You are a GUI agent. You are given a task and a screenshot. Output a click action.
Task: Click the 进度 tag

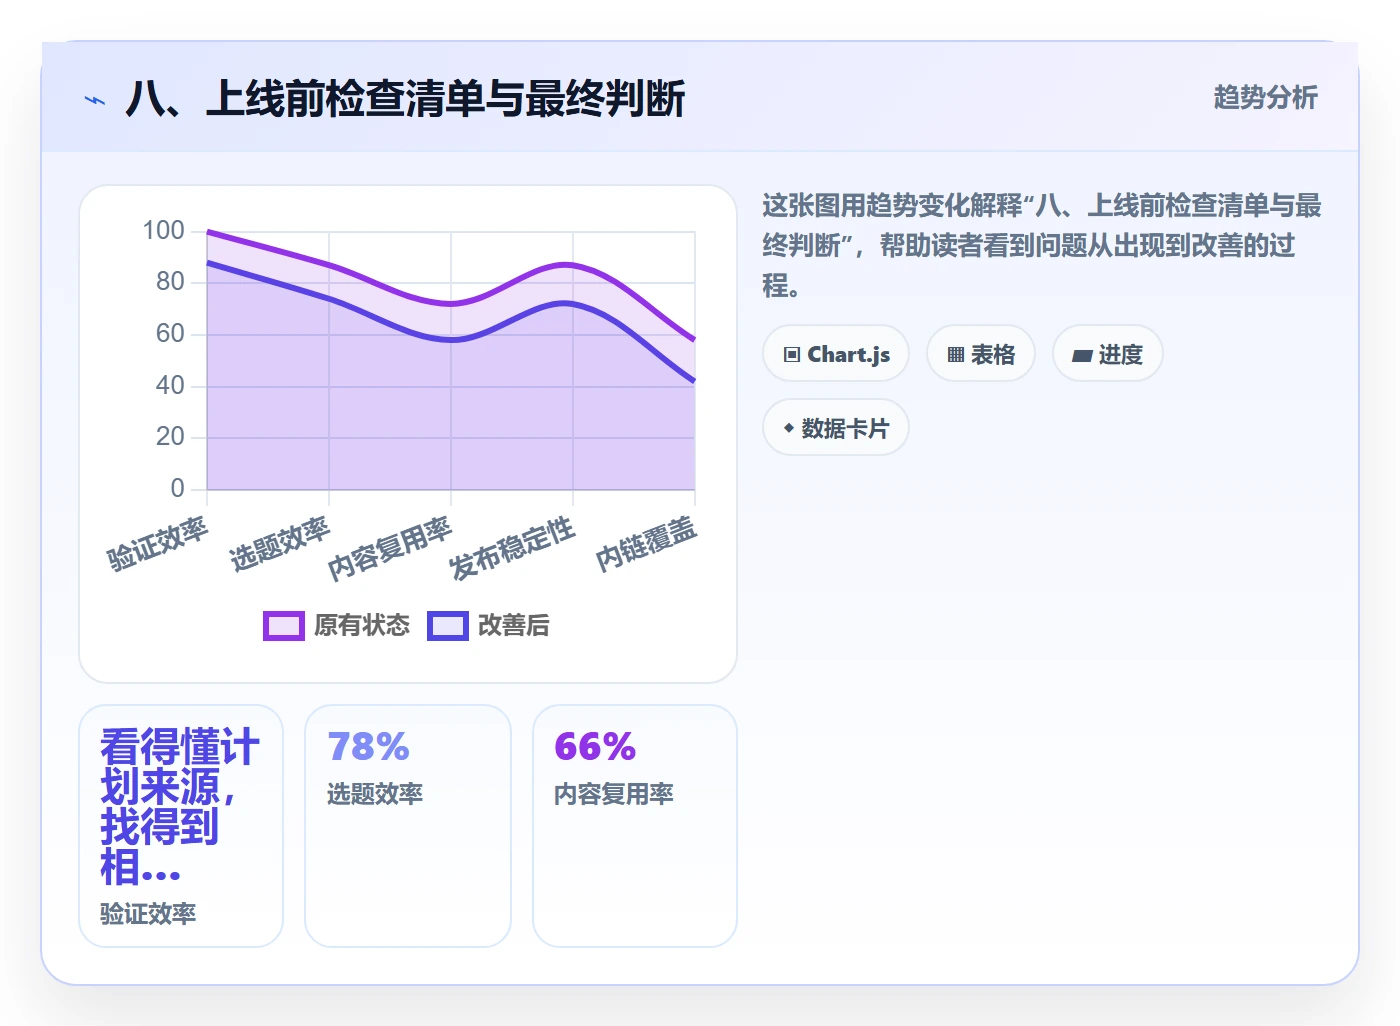pos(1108,354)
